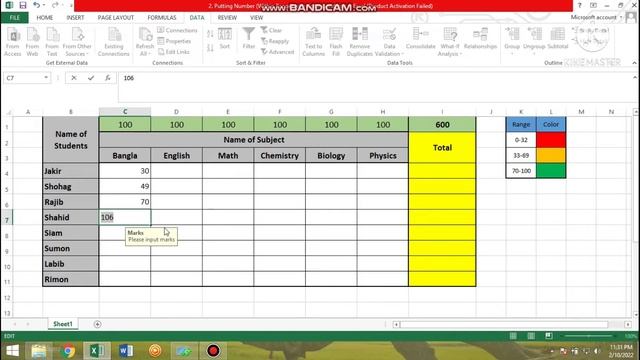Screen dimensions: 640x360
Task: Click Sort Z to A icon
Action: [210, 48]
